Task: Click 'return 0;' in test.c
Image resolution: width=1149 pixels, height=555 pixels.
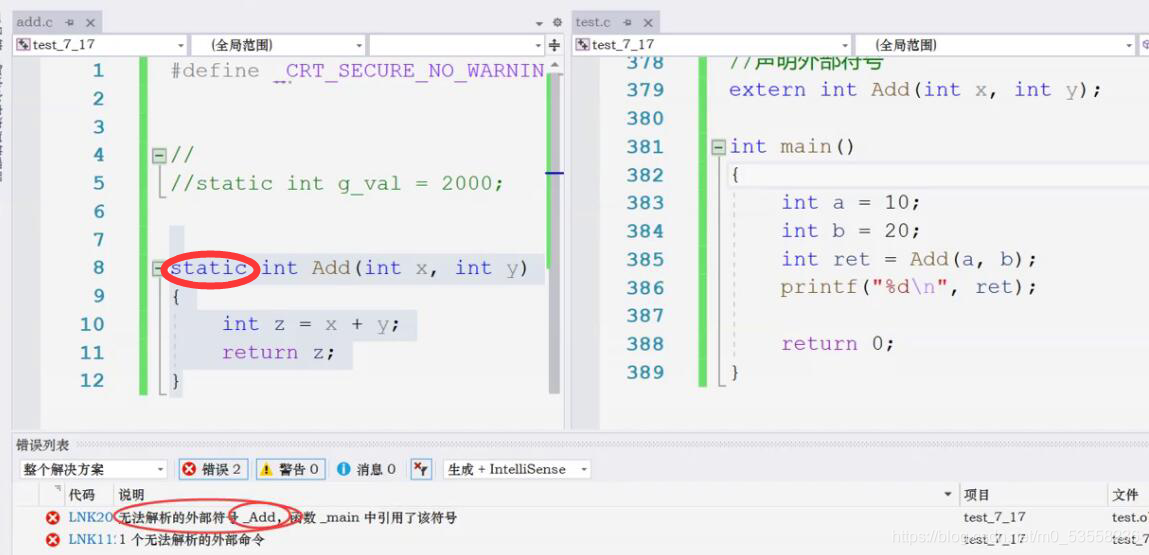Action: click(x=838, y=344)
